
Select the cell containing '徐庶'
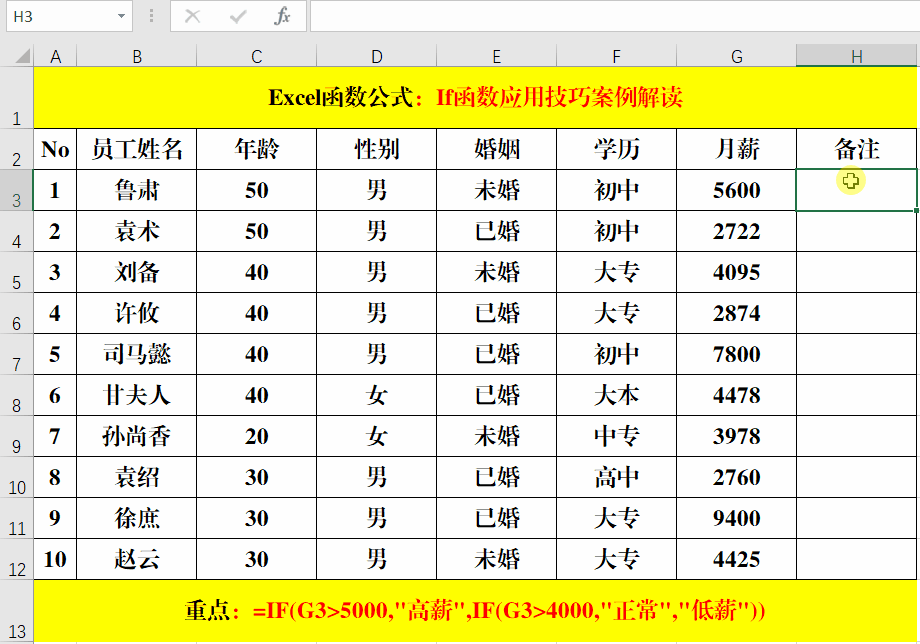click(137, 518)
